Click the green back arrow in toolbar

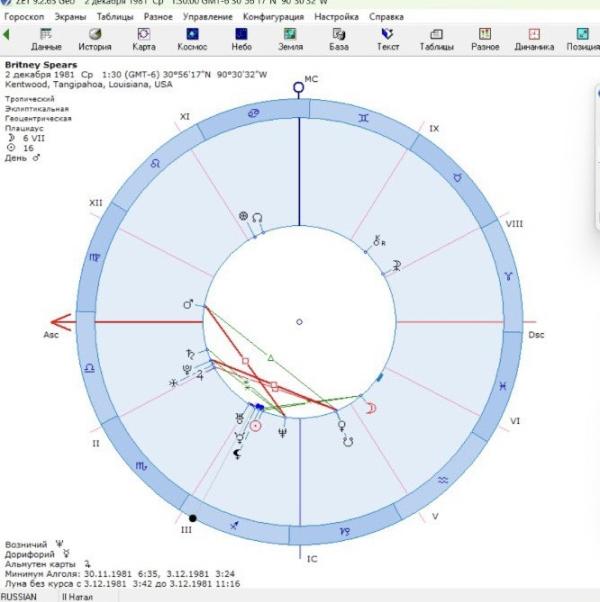click(6, 35)
